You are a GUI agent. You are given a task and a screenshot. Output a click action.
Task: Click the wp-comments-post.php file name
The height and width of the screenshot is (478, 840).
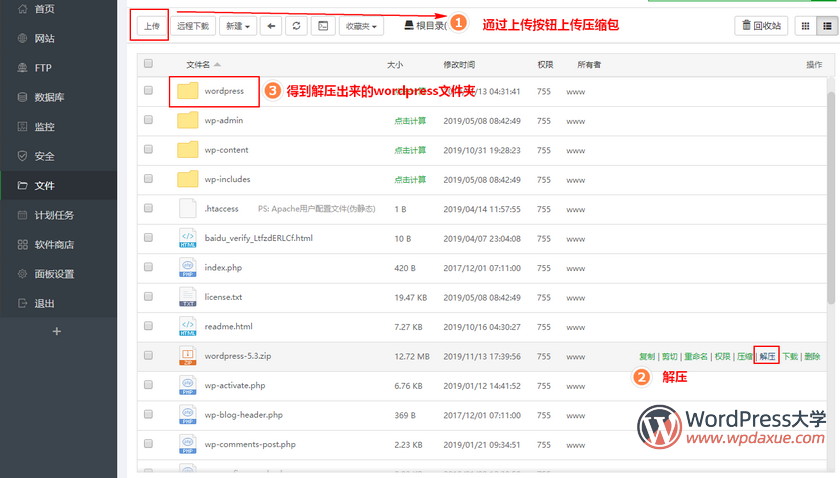pos(250,444)
